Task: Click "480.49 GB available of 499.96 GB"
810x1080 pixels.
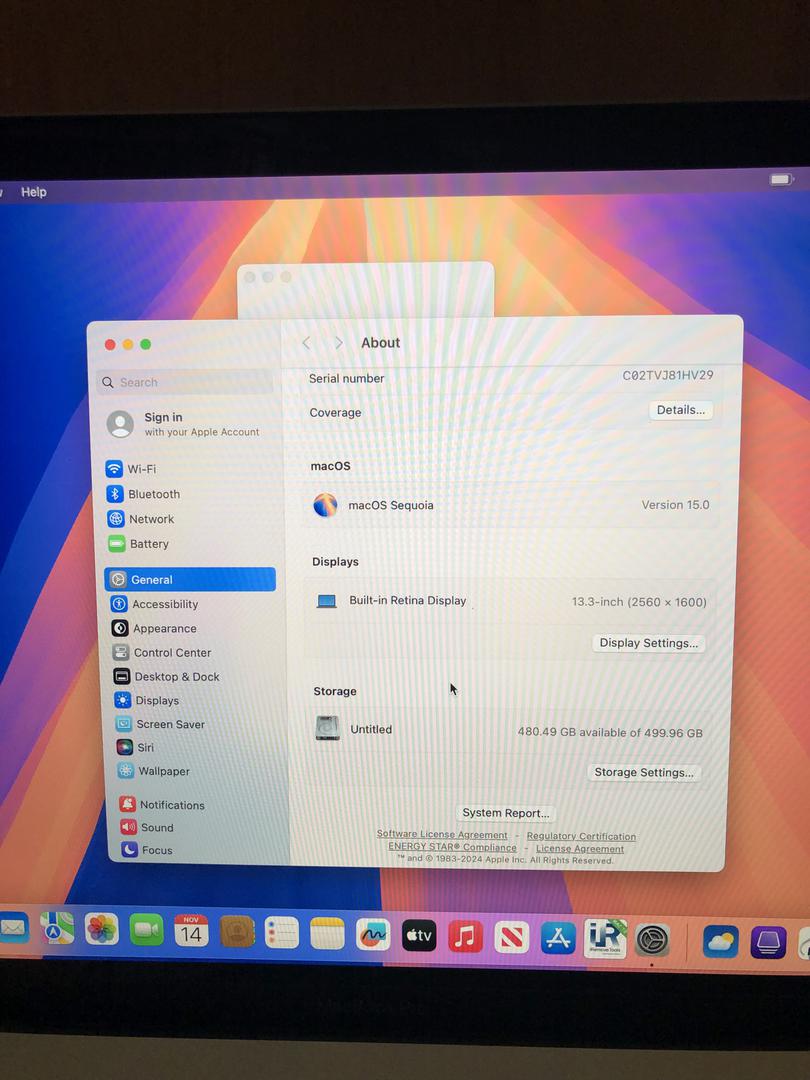Action: coord(610,732)
